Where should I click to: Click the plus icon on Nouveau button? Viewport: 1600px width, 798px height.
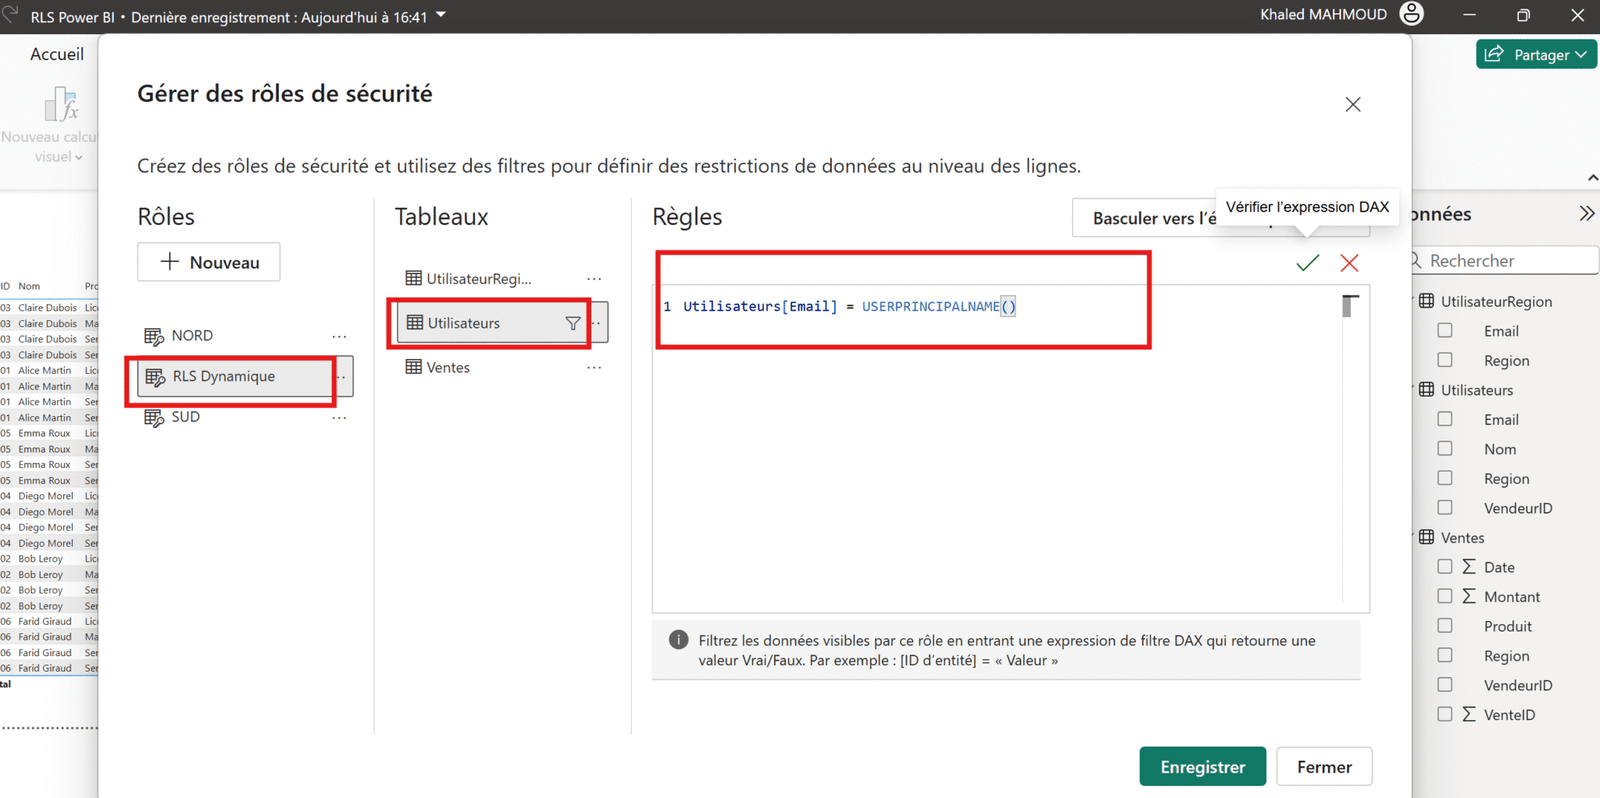170,262
